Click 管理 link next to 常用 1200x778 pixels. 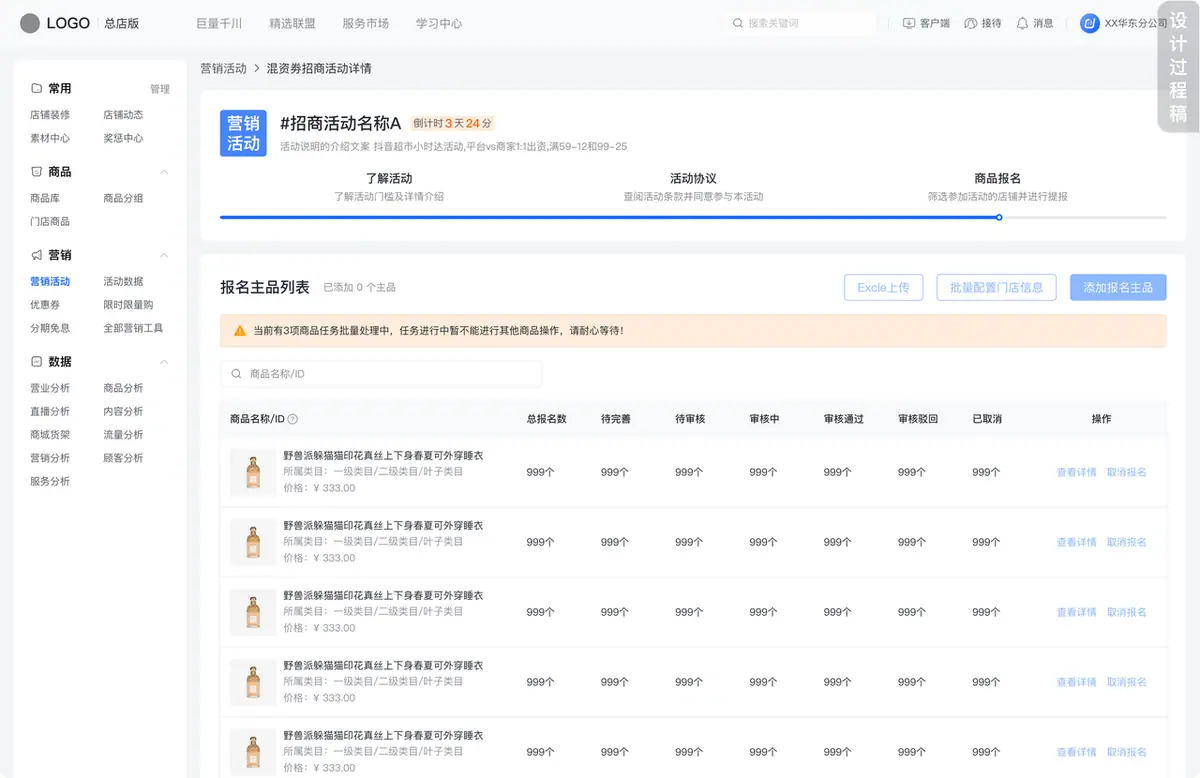[160, 89]
